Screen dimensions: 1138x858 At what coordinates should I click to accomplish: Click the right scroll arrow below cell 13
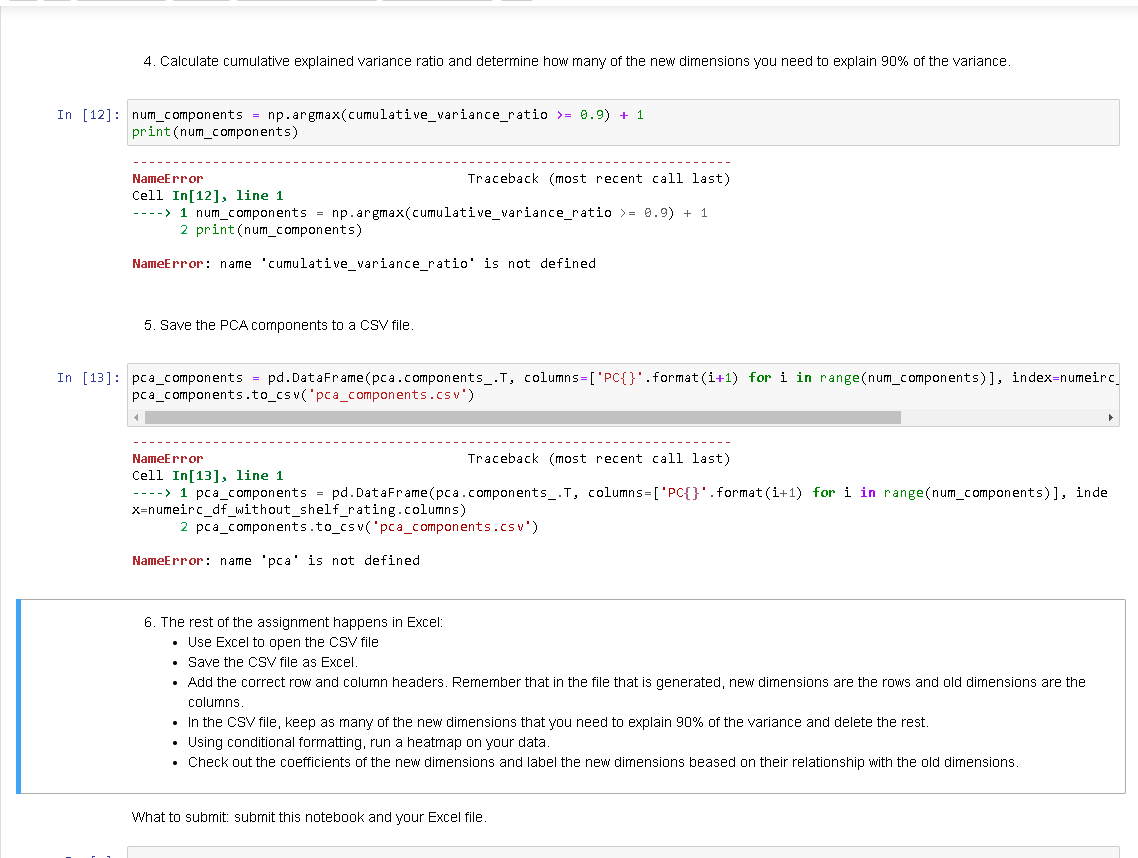(x=1112, y=417)
